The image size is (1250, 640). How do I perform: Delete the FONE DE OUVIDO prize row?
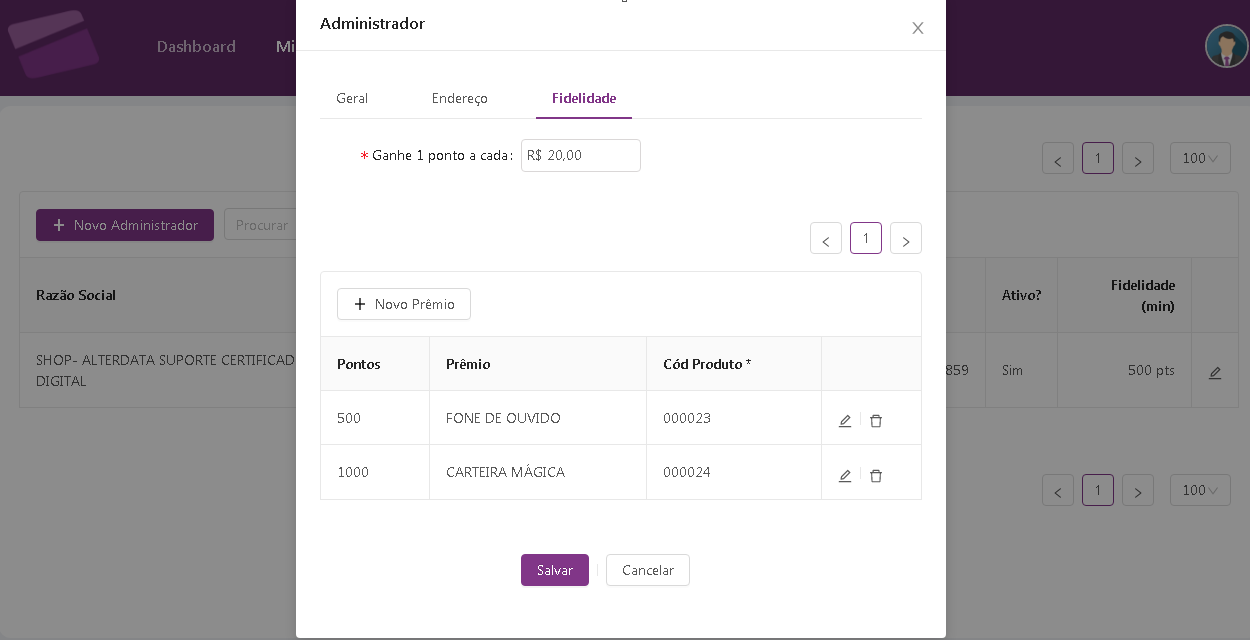tap(876, 421)
